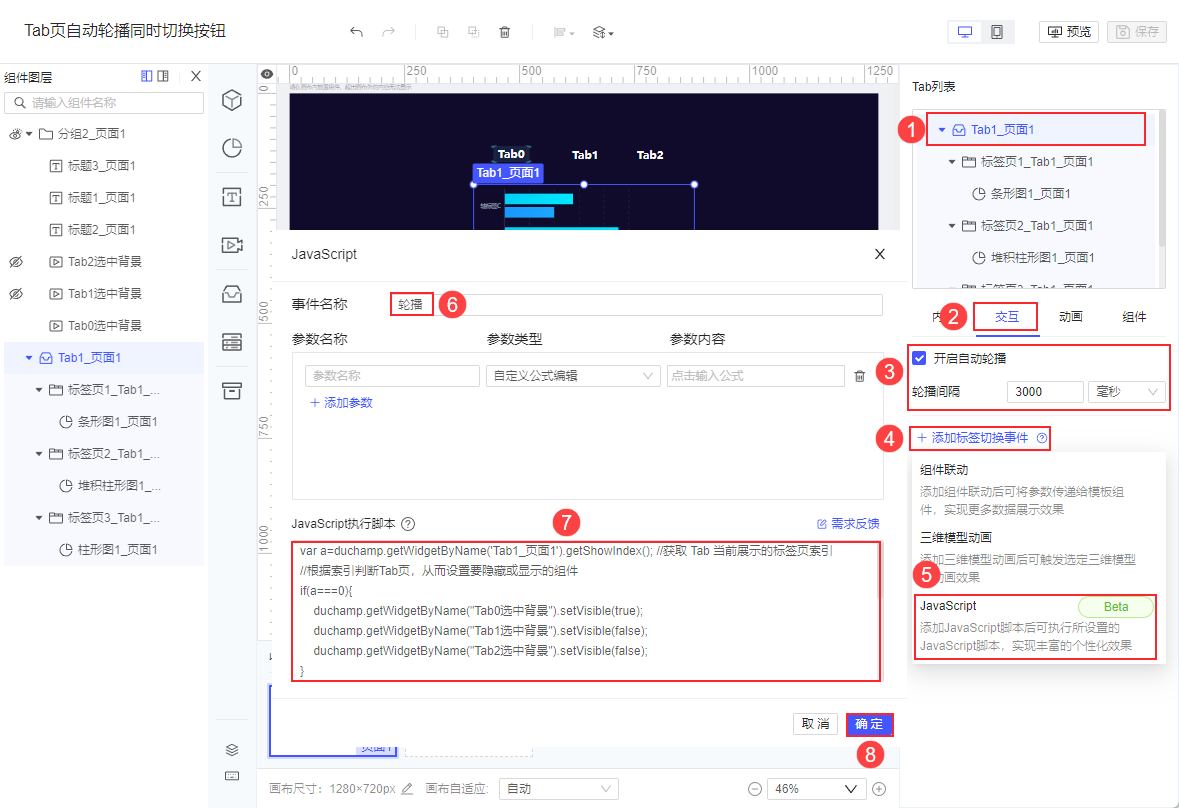Collapse 标签页1_Tab1_页面1 in Tab列表
This screenshot has height=808, width=1179.
click(x=952, y=162)
